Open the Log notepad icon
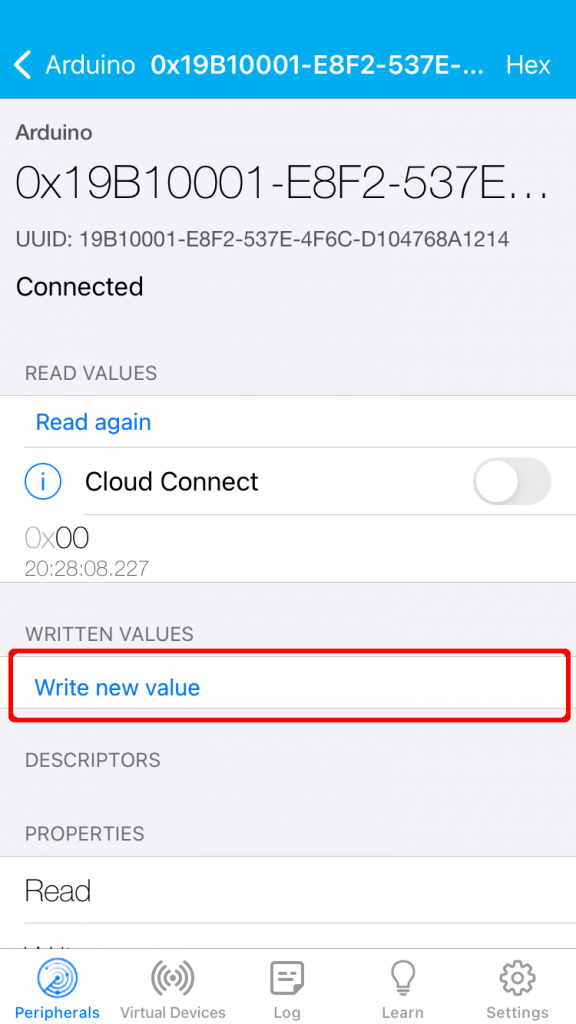 [287, 978]
